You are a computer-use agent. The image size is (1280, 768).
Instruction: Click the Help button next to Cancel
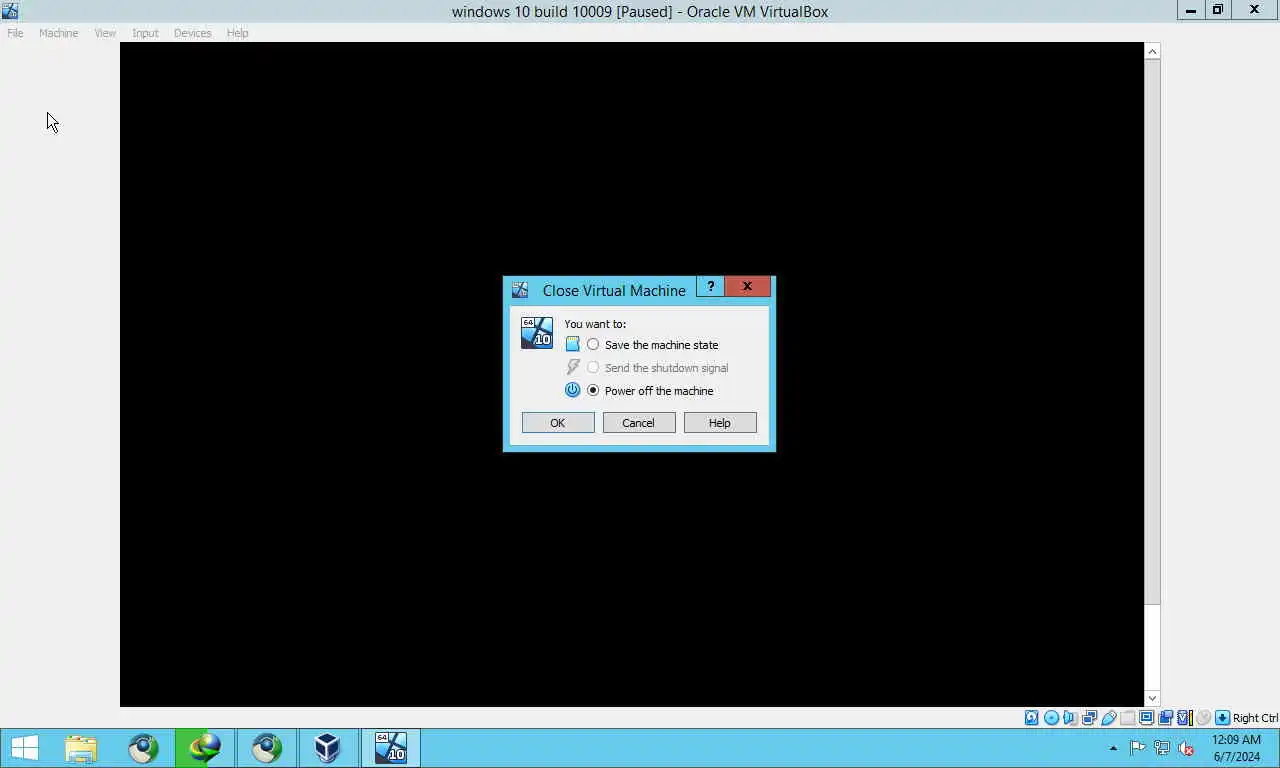point(720,423)
